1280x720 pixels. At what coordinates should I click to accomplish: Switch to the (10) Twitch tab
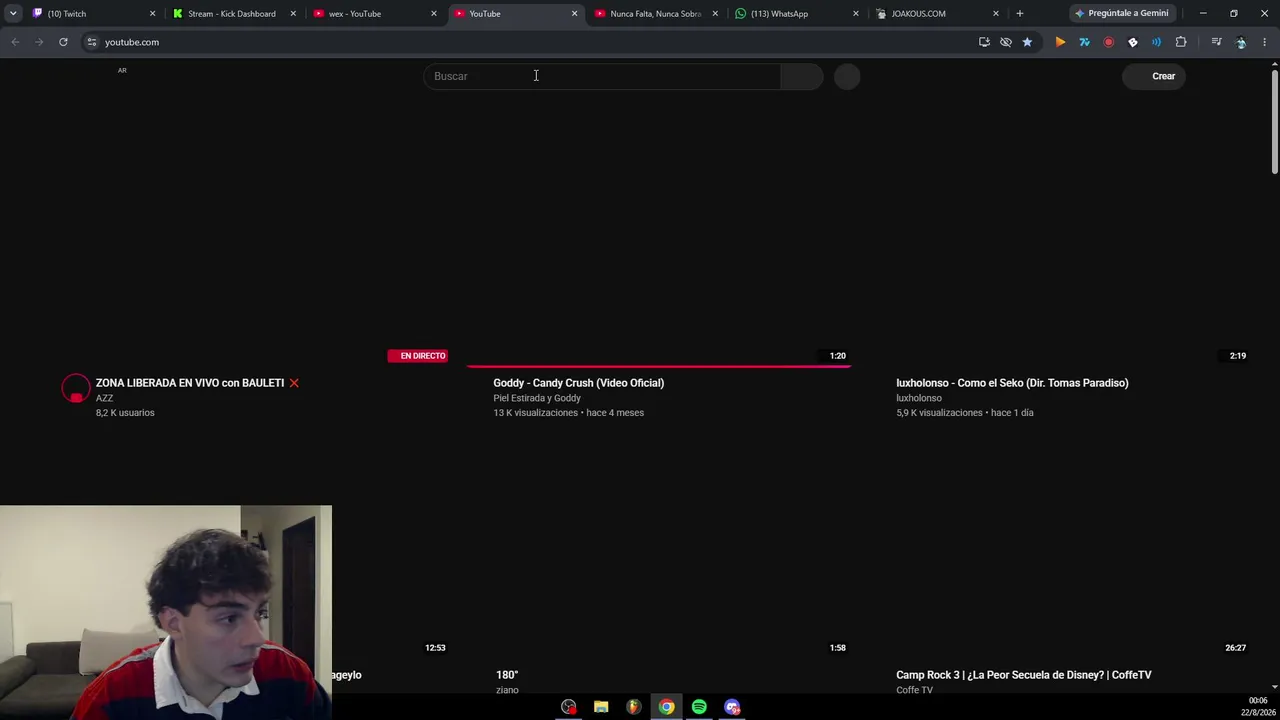(93, 14)
